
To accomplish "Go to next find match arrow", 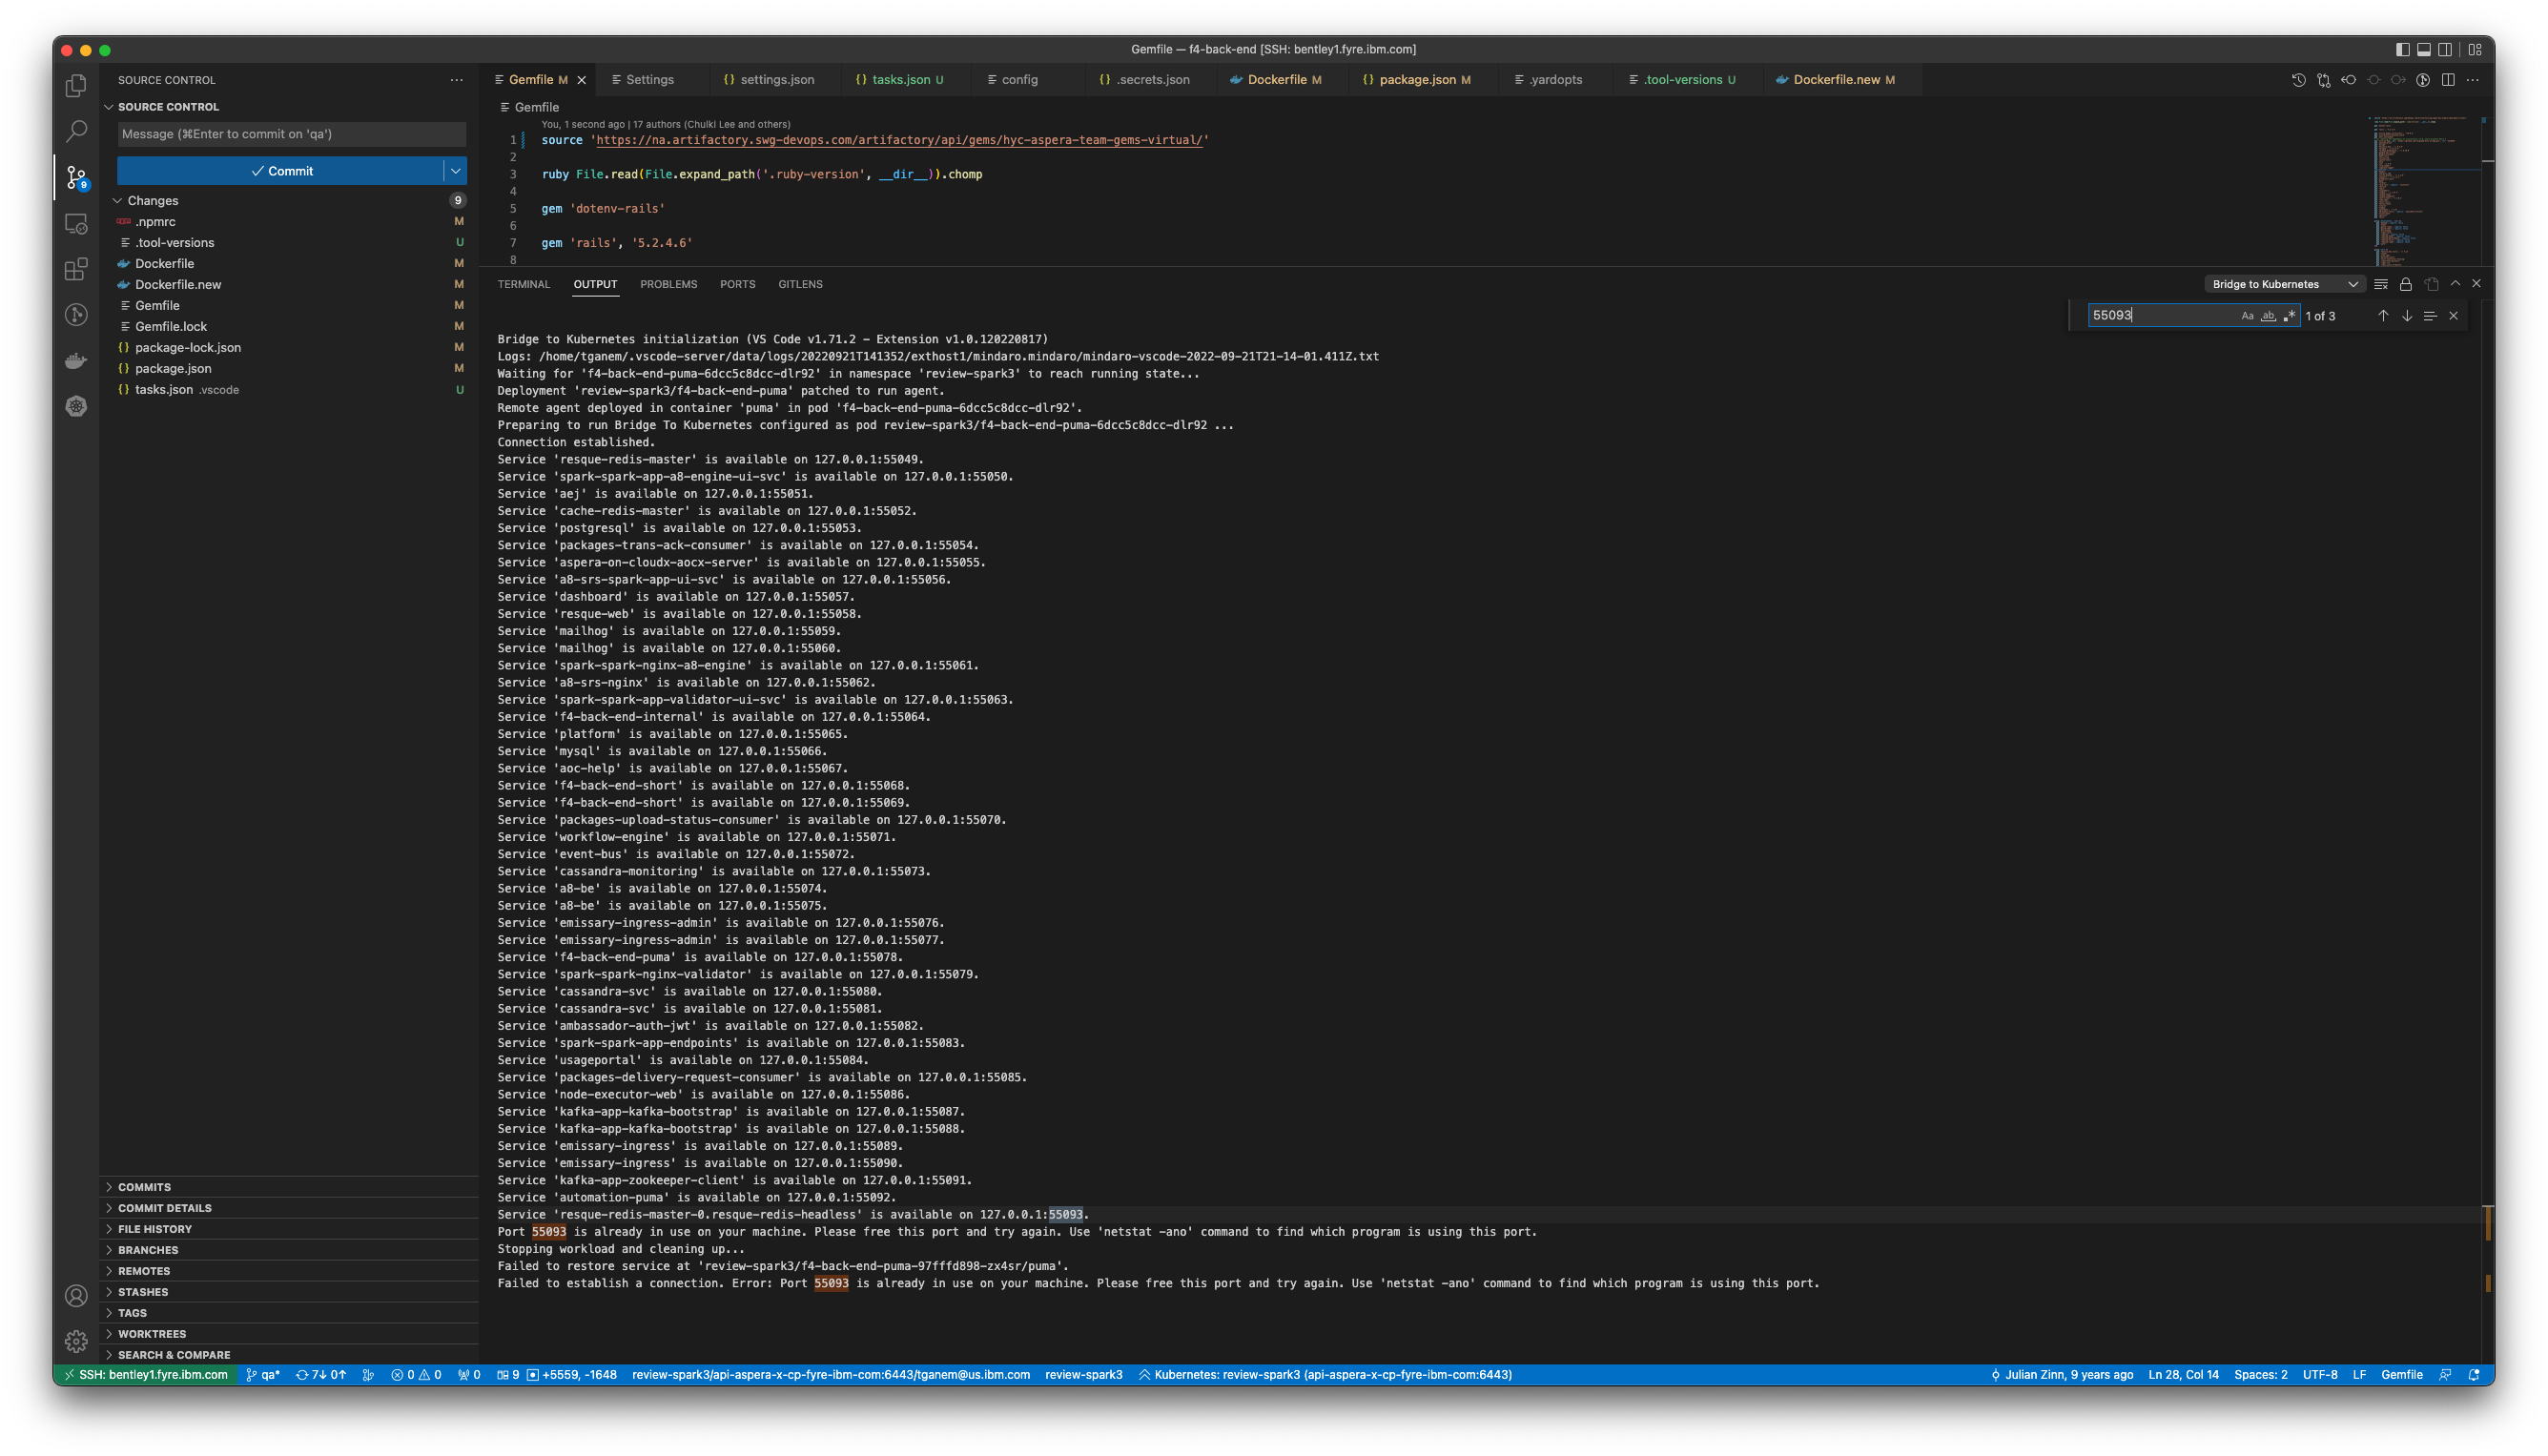I will click(2407, 316).
